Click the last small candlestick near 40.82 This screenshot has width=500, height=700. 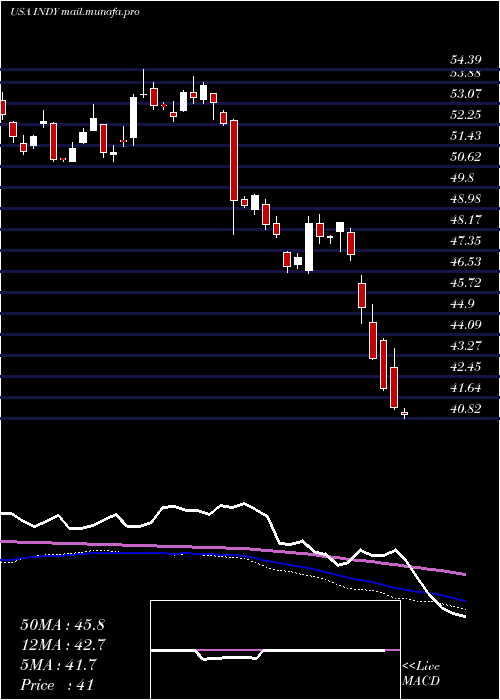coord(404,413)
